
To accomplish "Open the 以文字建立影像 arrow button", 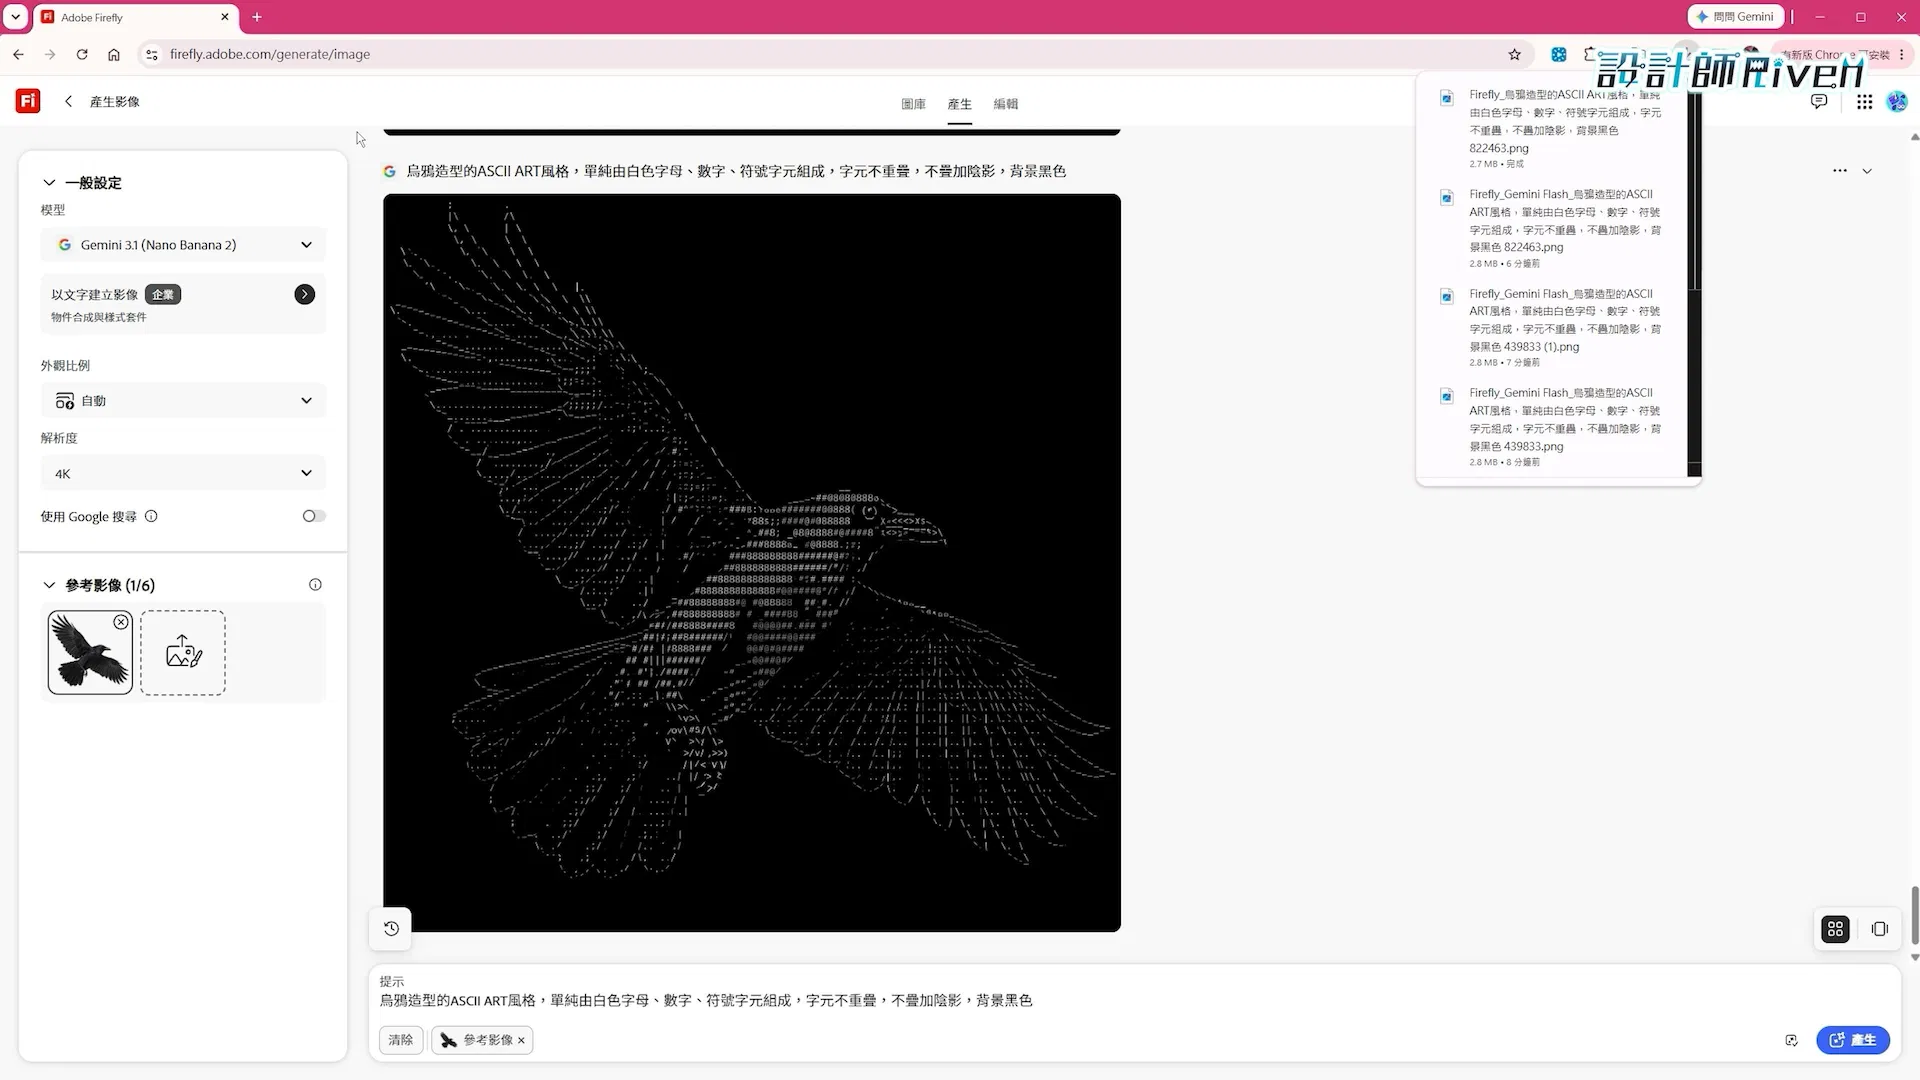I will click(305, 294).
